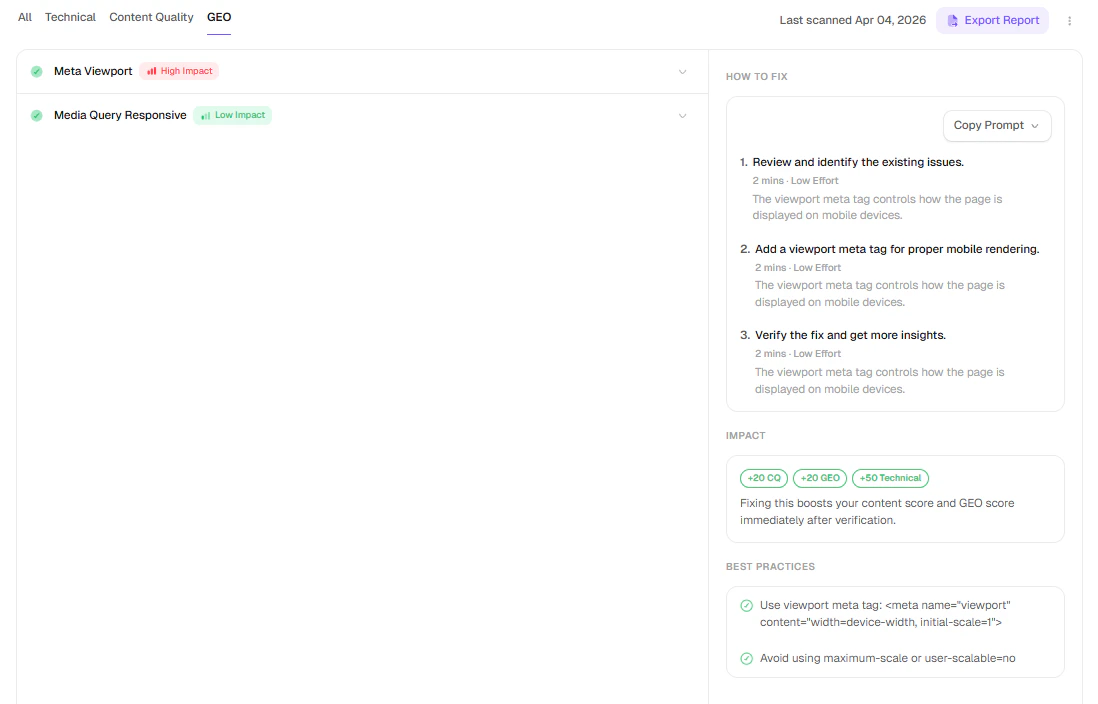Screen dimensions: 1098x704
Task: Click step 'Add a viewport meta tag for proper mobile rendering.'
Action: pos(897,249)
